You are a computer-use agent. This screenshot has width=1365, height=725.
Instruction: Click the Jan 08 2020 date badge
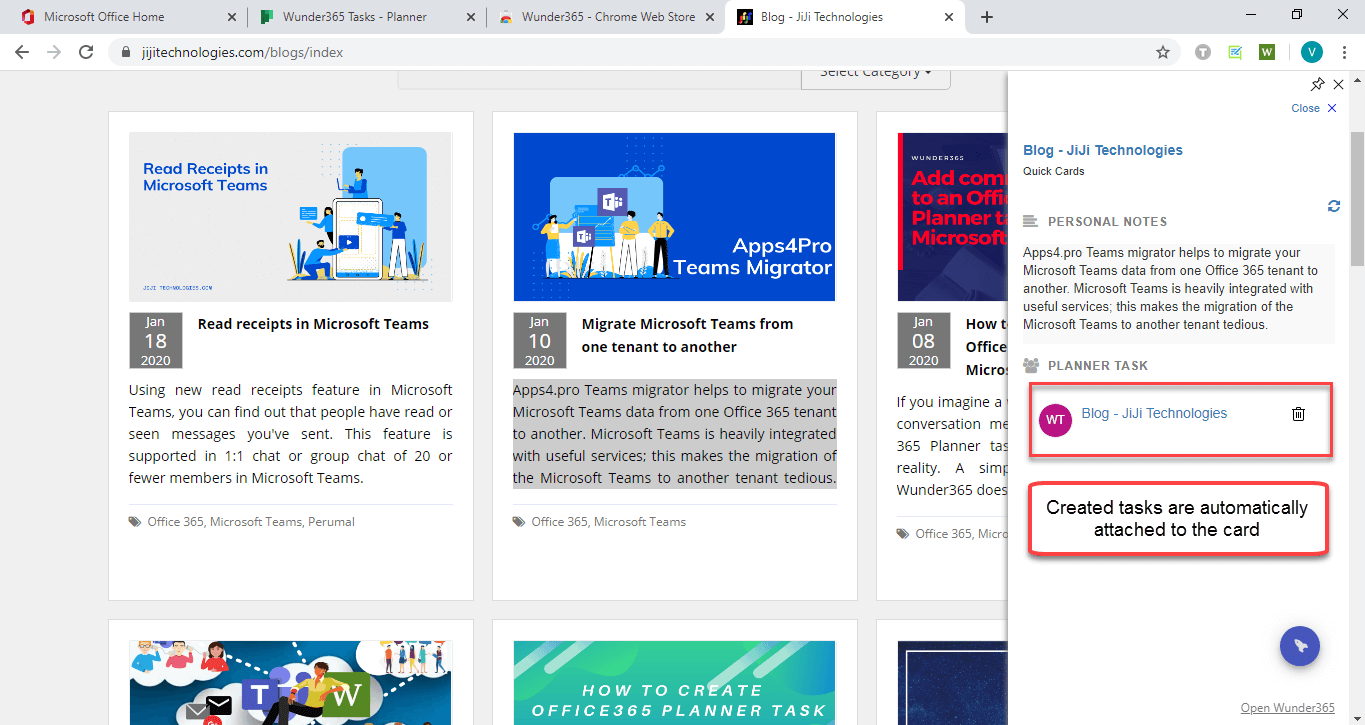point(924,341)
